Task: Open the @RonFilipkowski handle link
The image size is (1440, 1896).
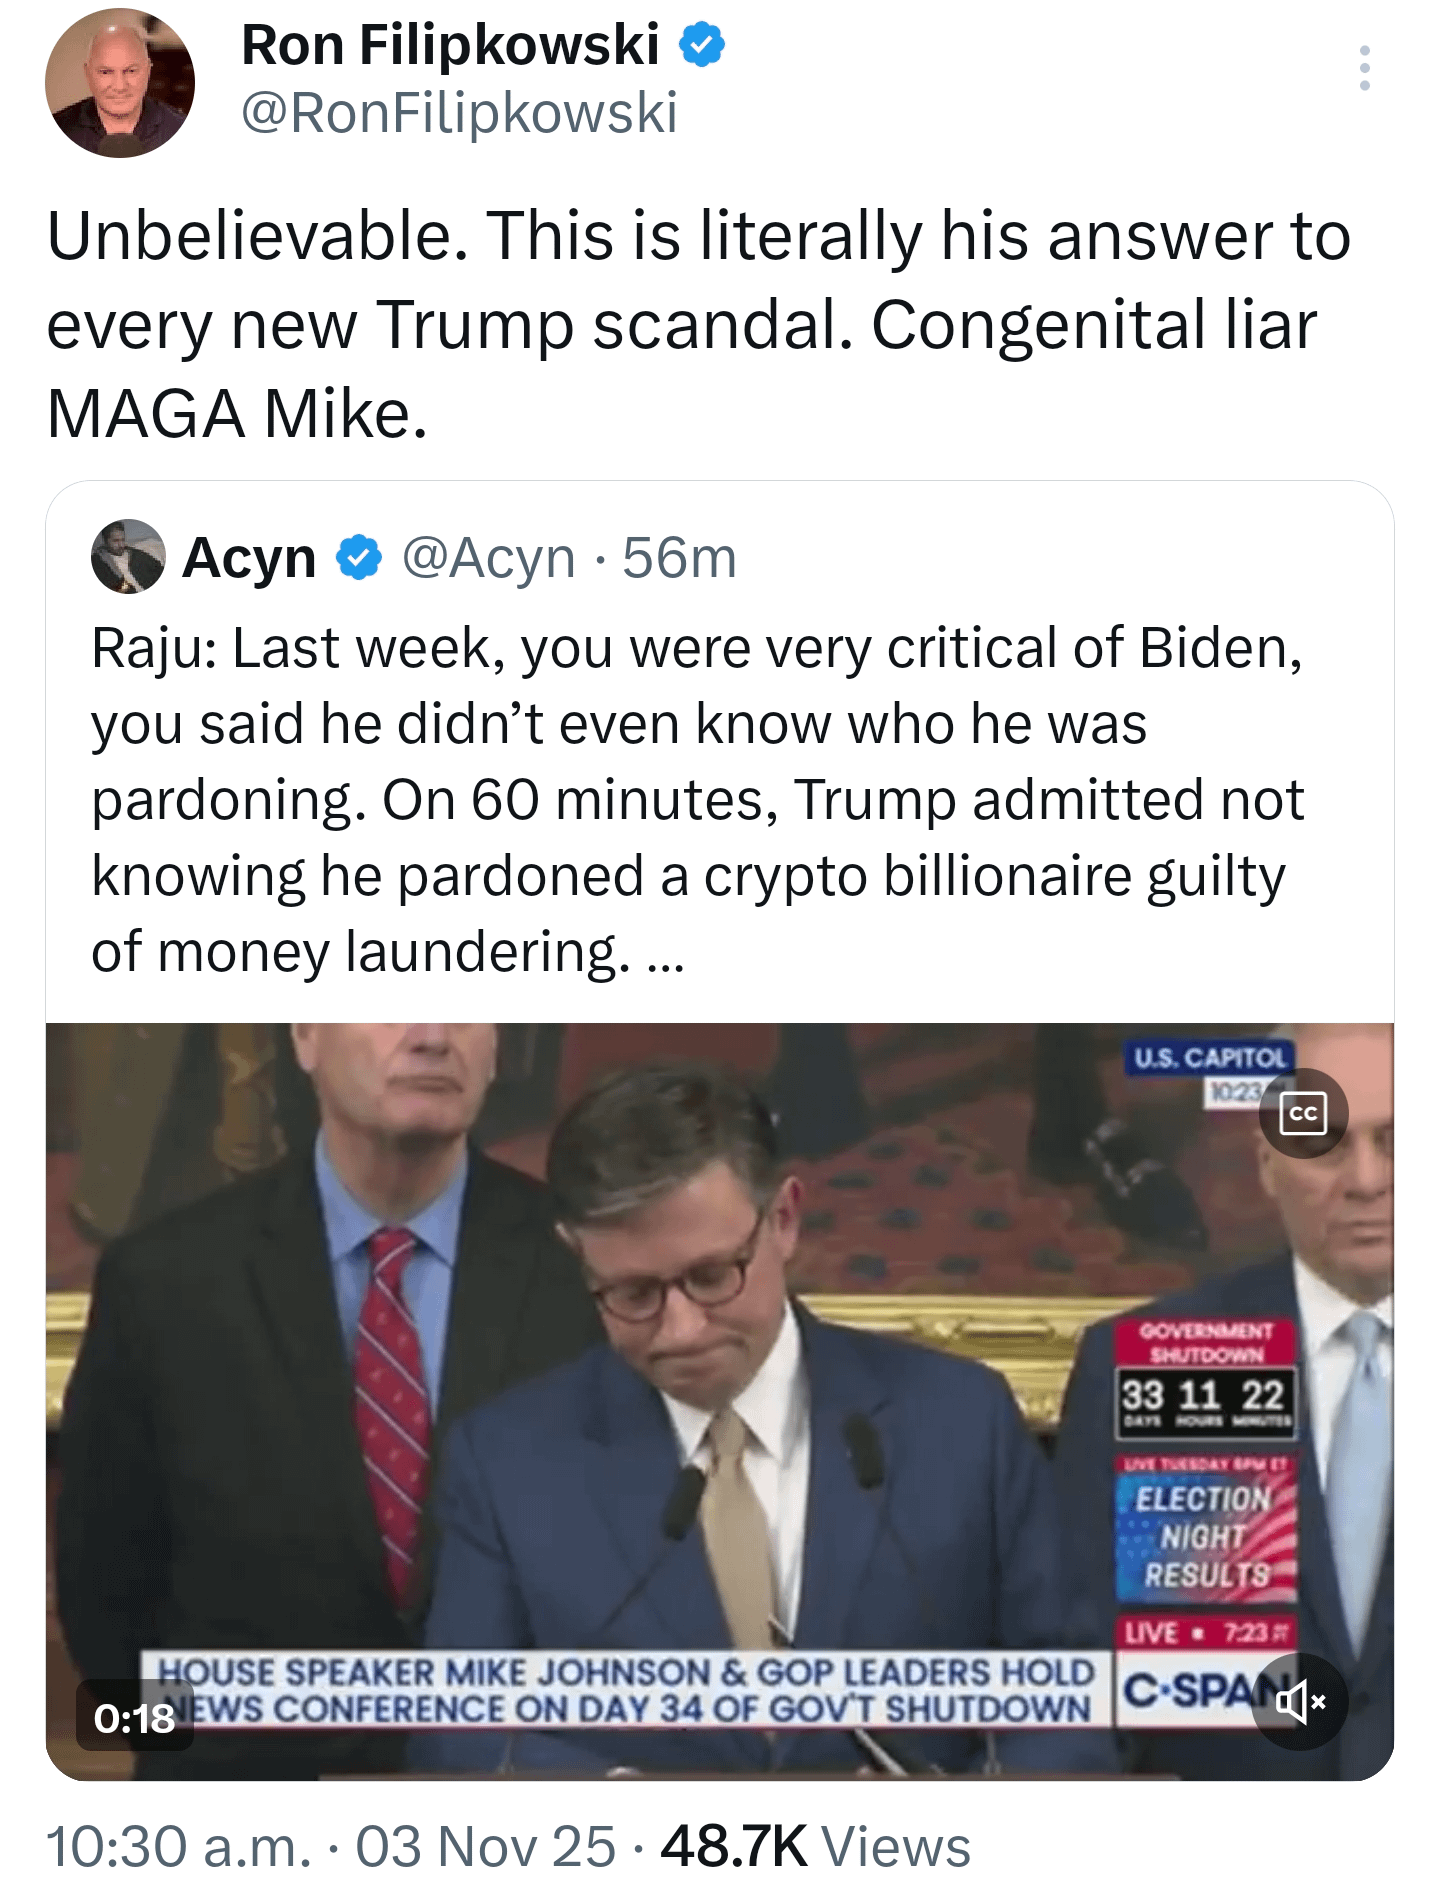Action: point(459,112)
